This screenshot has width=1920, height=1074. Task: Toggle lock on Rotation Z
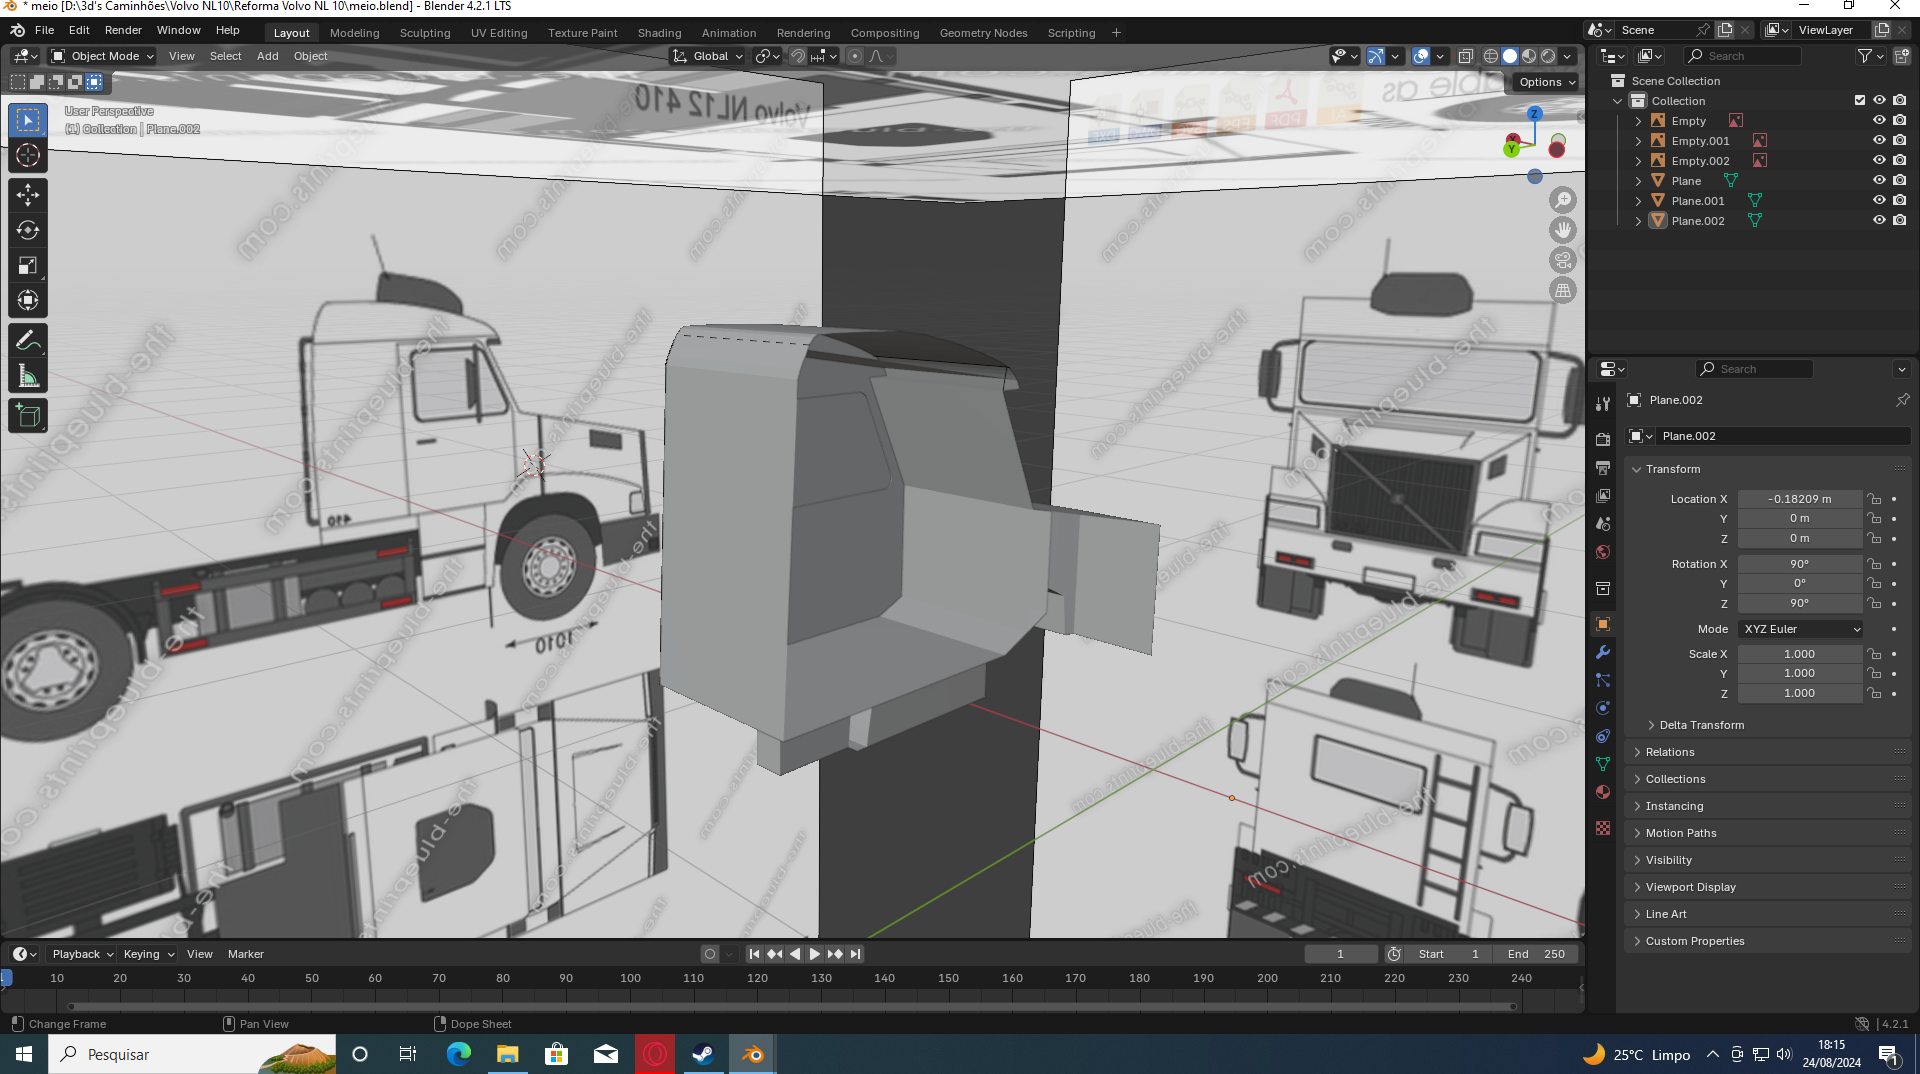coord(1875,604)
